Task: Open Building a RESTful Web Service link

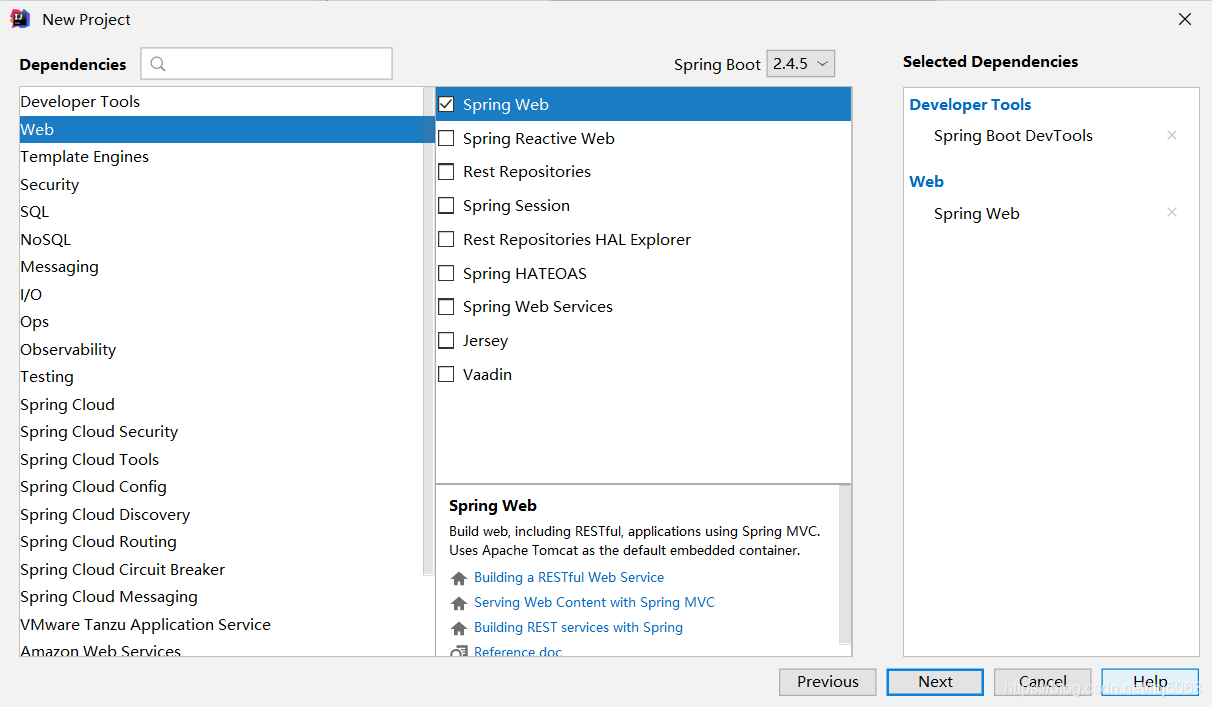Action: (x=569, y=577)
